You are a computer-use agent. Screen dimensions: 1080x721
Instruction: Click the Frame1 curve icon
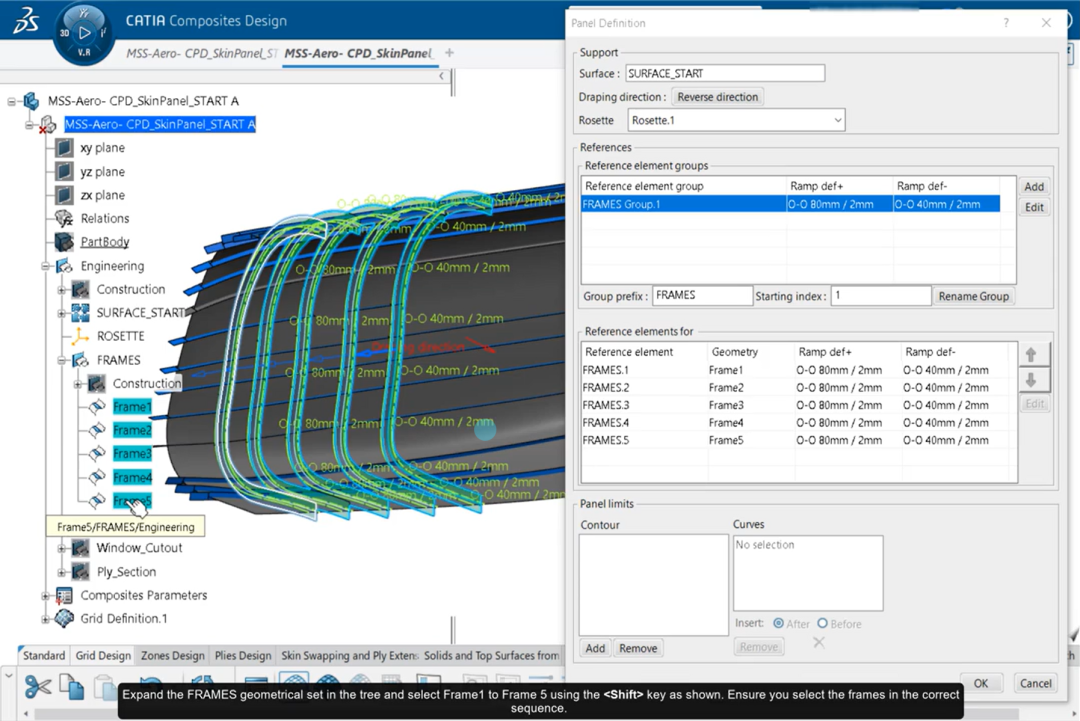click(97, 407)
